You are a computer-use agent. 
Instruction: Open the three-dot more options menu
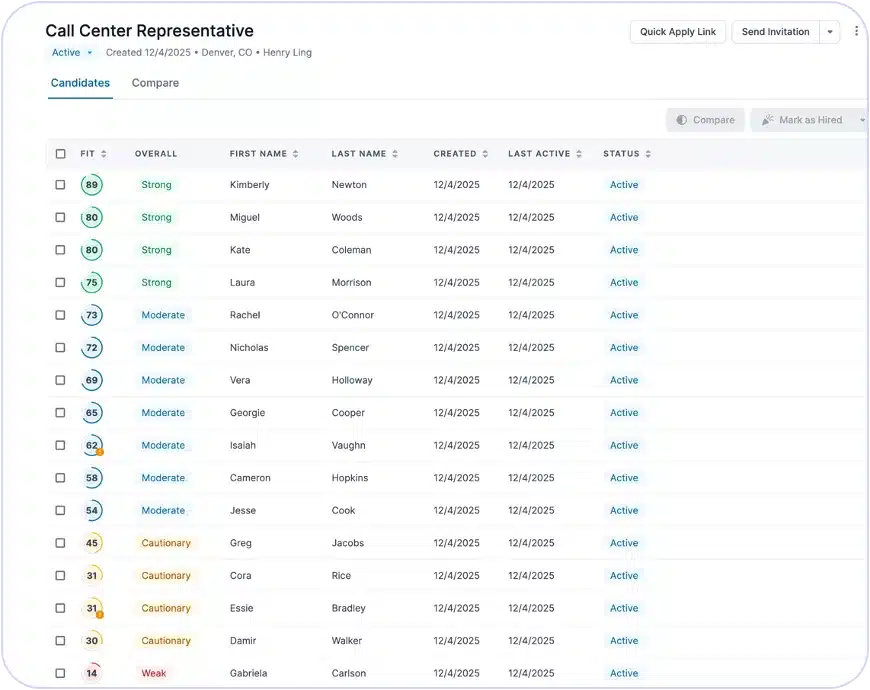(x=856, y=31)
